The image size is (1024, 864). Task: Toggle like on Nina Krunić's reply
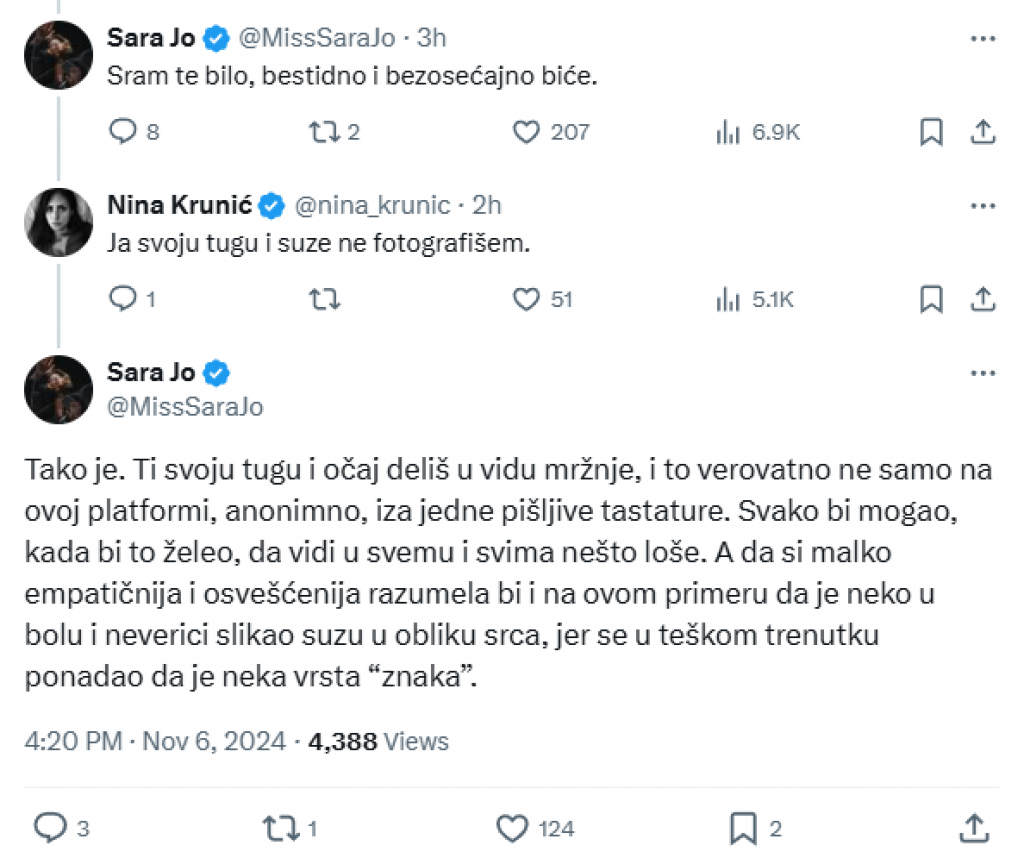[x=525, y=298]
